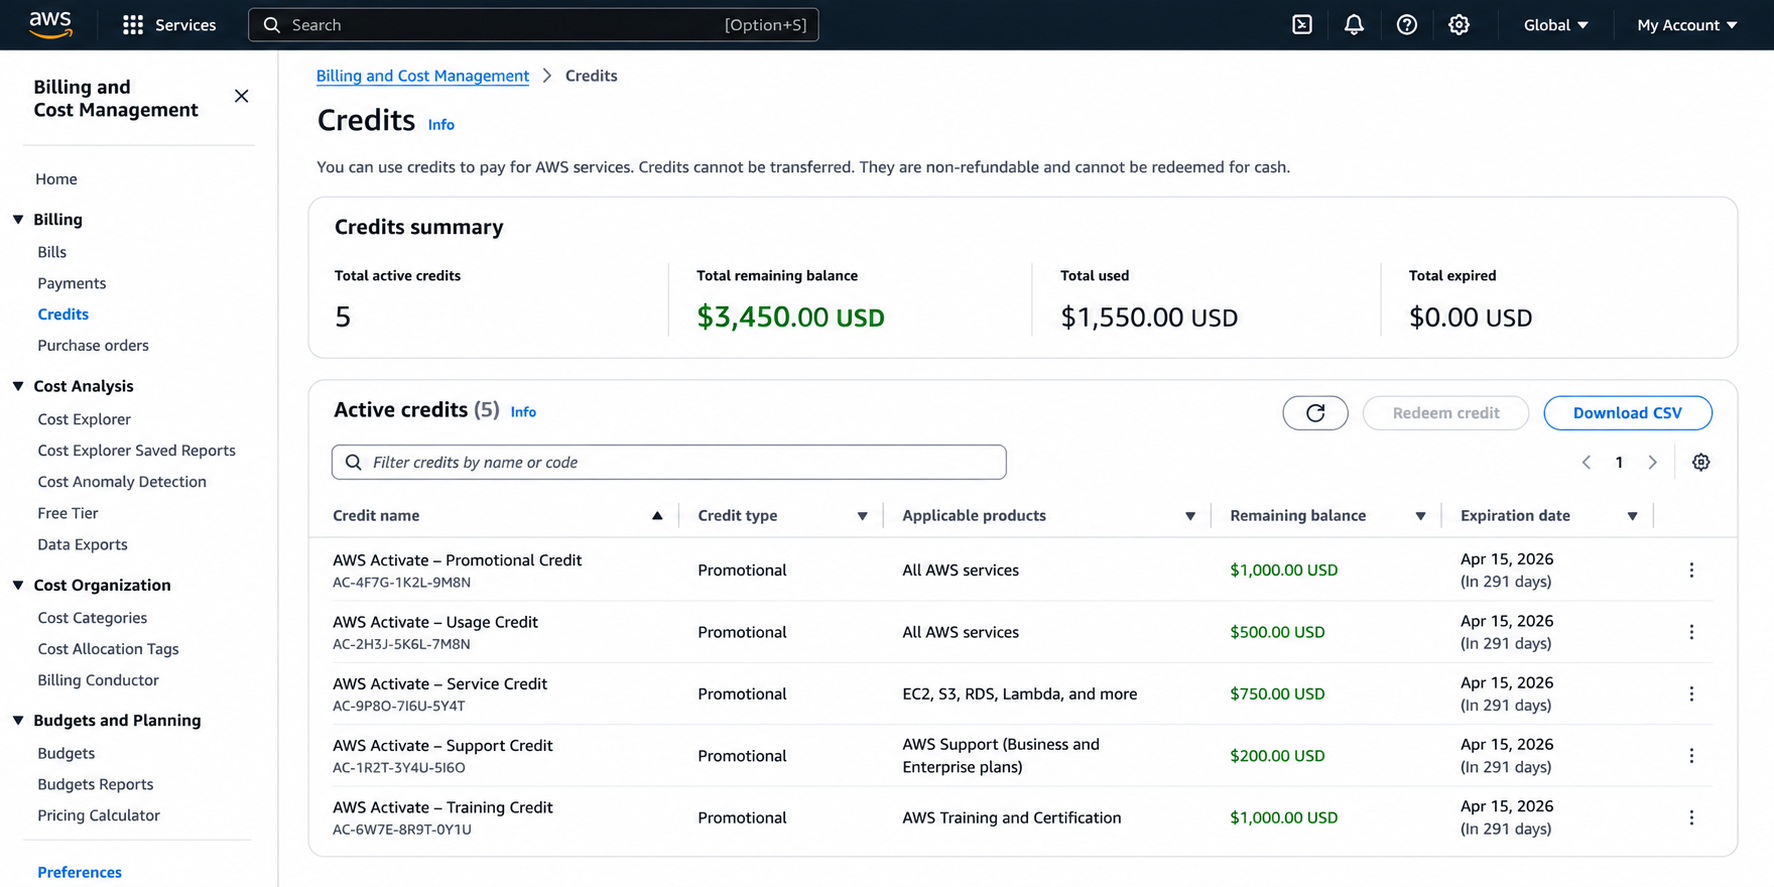This screenshot has width=1774, height=887.
Task: Sort by Expiration date column
Action: (1632, 516)
